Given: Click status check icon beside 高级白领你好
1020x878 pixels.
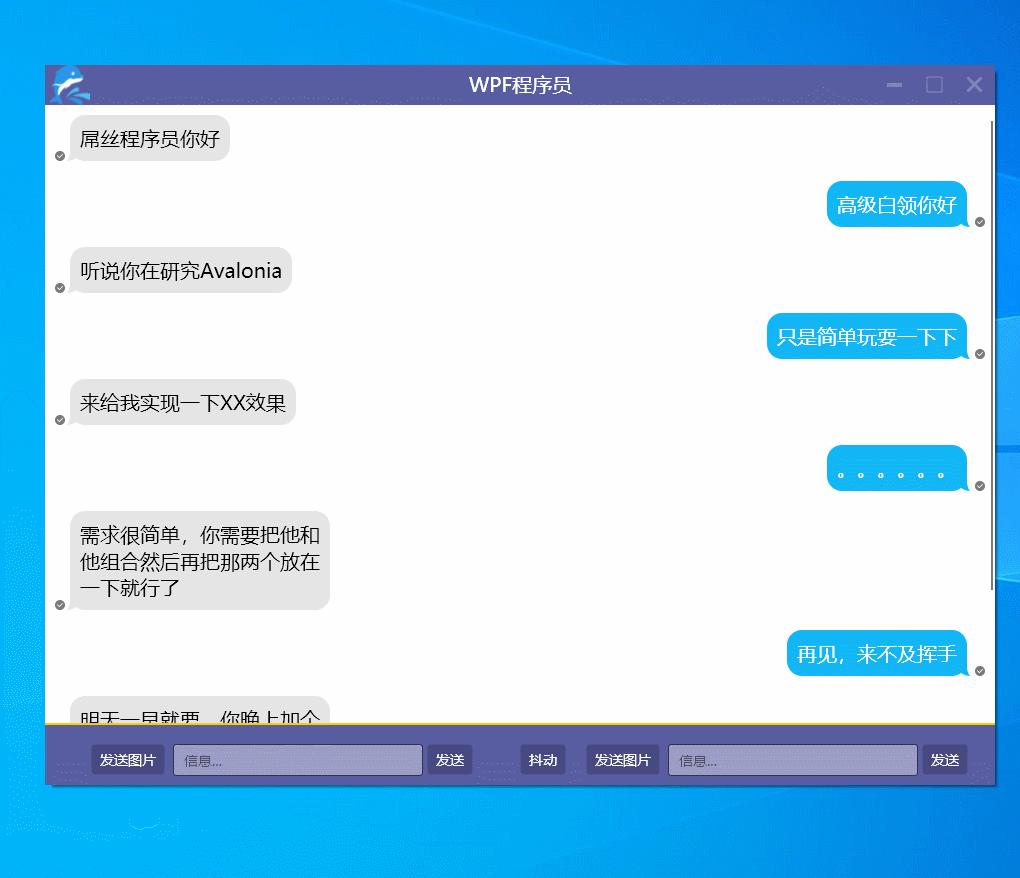Looking at the screenshot, I should click(x=980, y=222).
